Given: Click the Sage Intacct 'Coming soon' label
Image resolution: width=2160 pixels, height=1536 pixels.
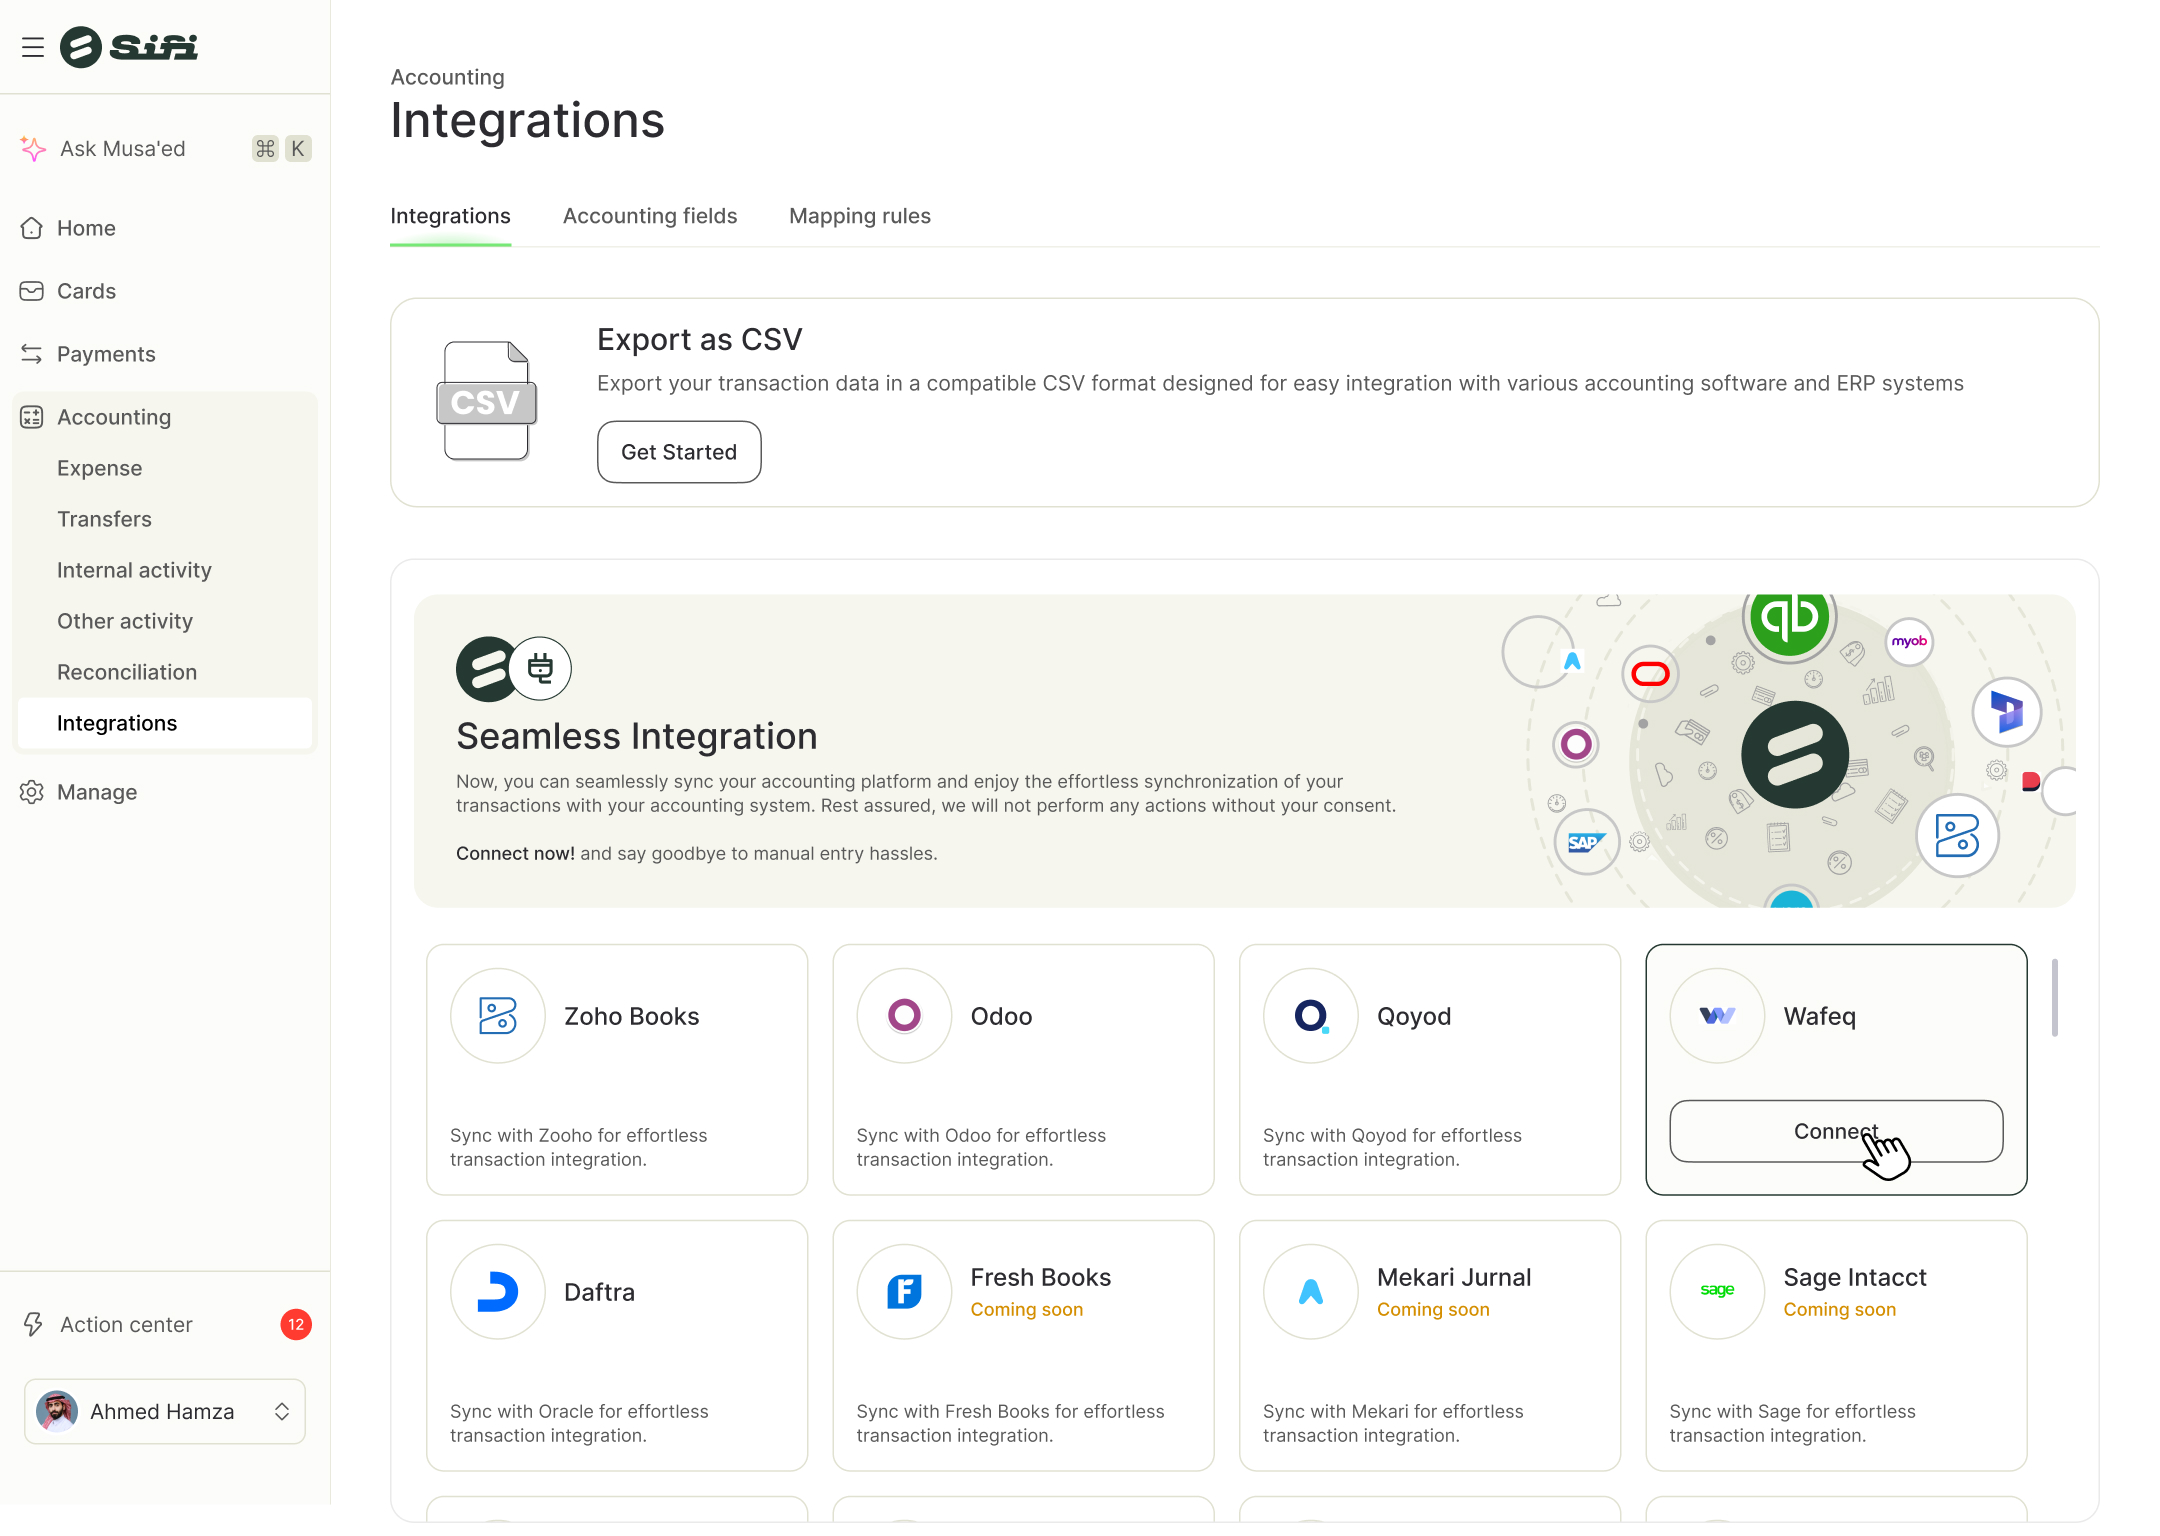Looking at the screenshot, I should [x=1840, y=1309].
